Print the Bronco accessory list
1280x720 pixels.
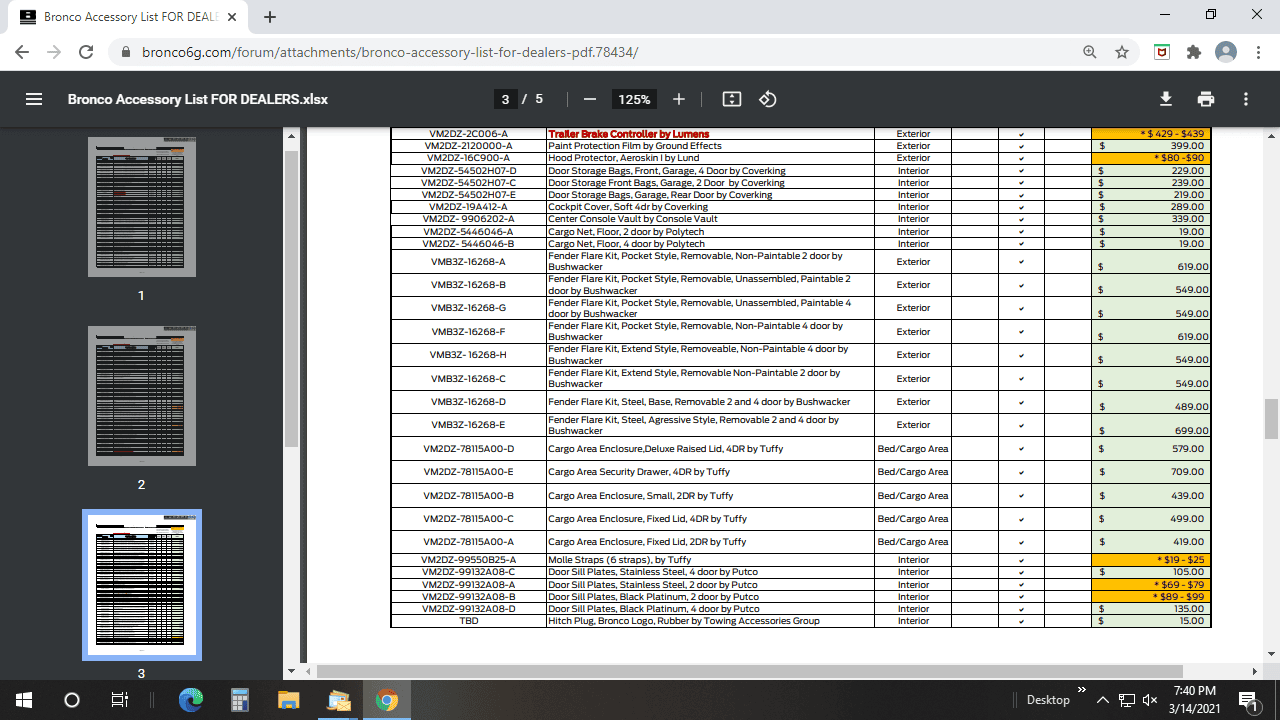[x=1206, y=99]
